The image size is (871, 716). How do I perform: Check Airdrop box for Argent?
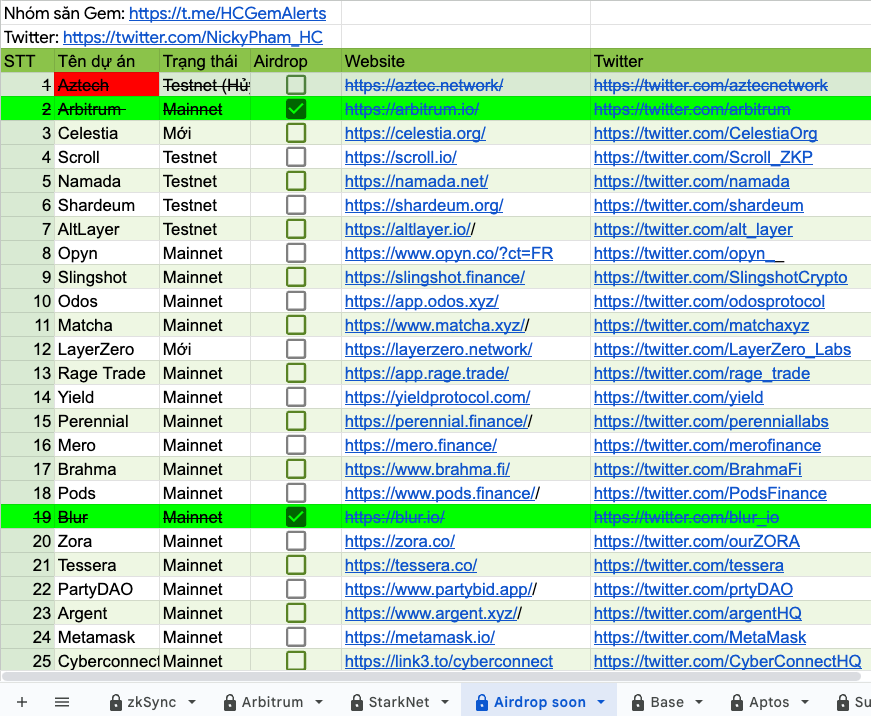(296, 613)
